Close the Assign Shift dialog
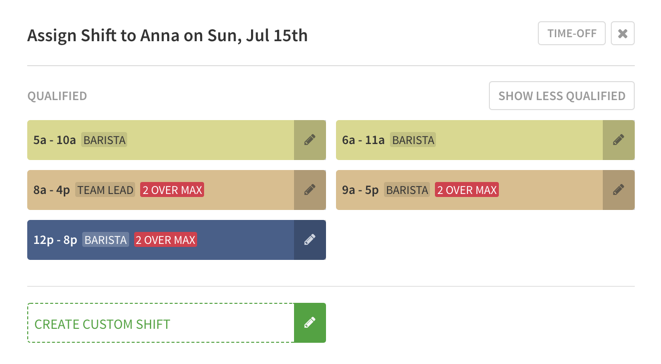The image size is (661, 364). click(x=623, y=33)
